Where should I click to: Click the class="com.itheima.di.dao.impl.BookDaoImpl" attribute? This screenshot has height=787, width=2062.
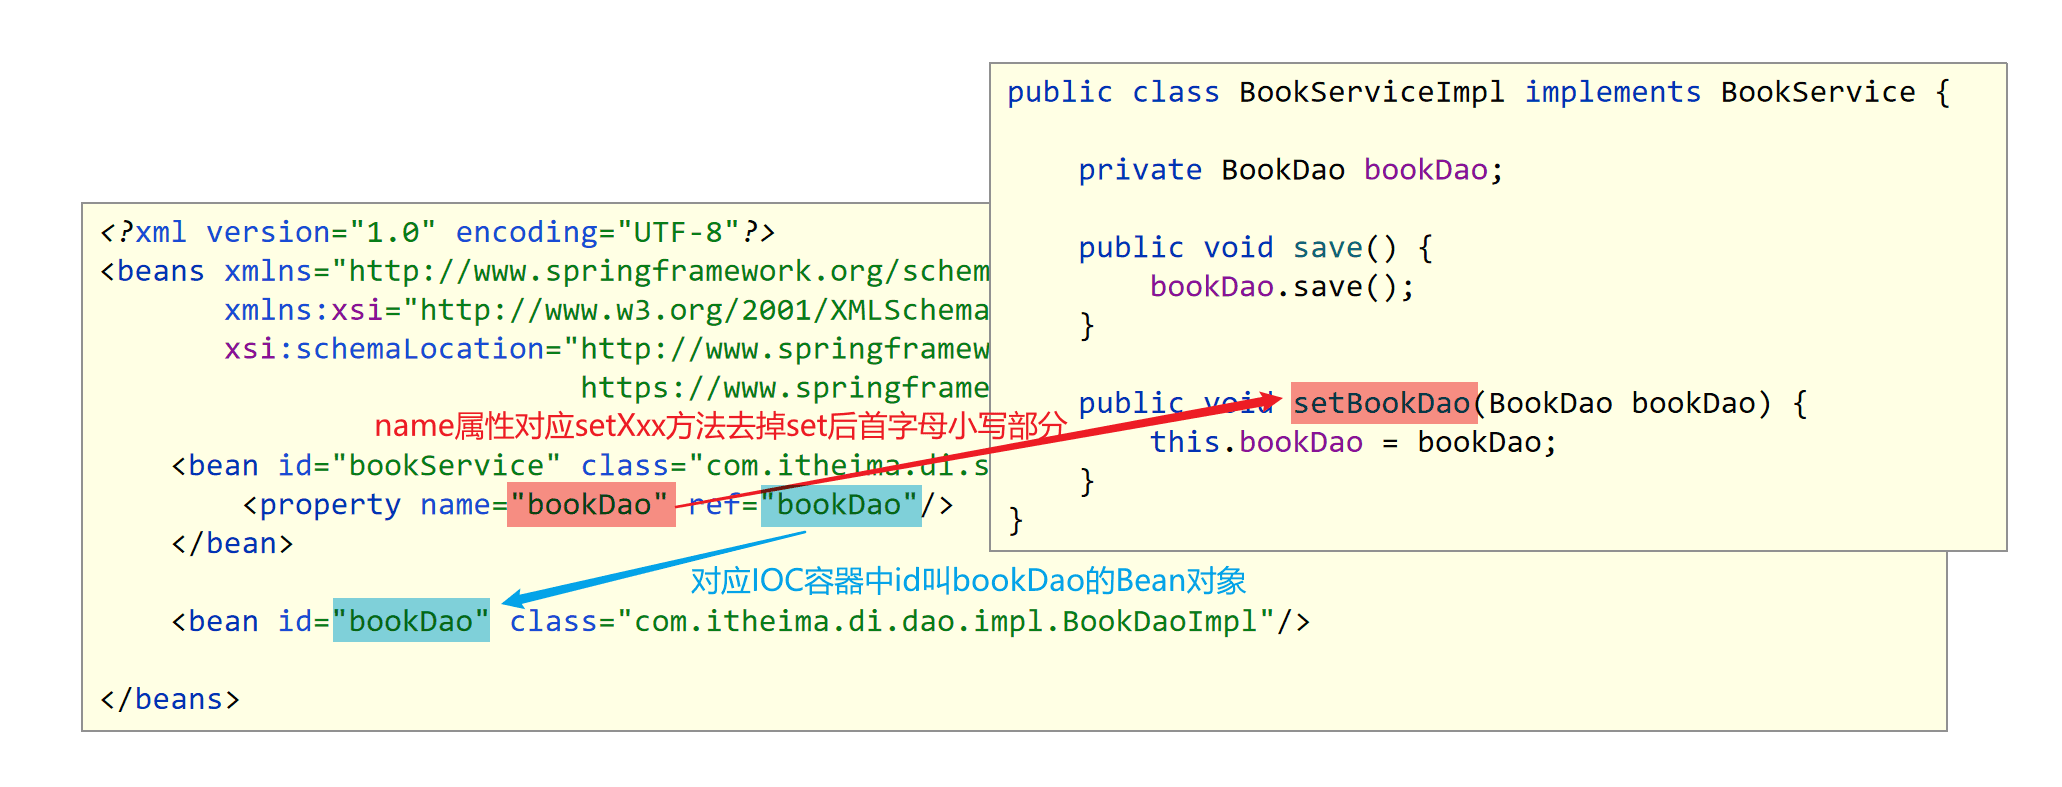[x=892, y=622]
